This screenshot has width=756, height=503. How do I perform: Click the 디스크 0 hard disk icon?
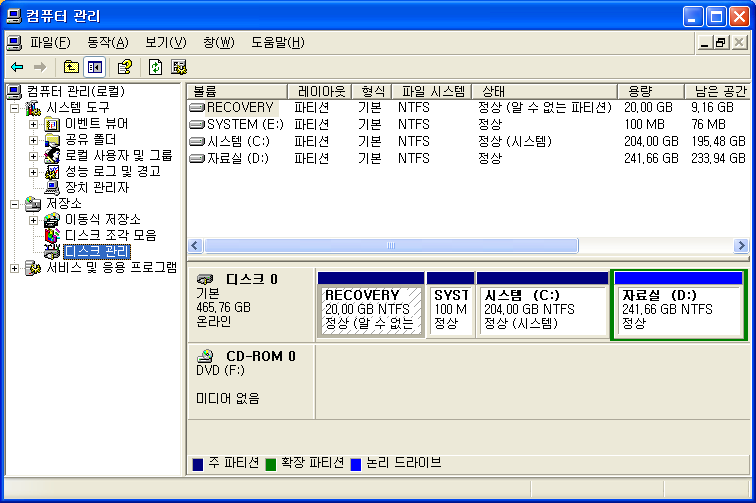tap(205, 279)
